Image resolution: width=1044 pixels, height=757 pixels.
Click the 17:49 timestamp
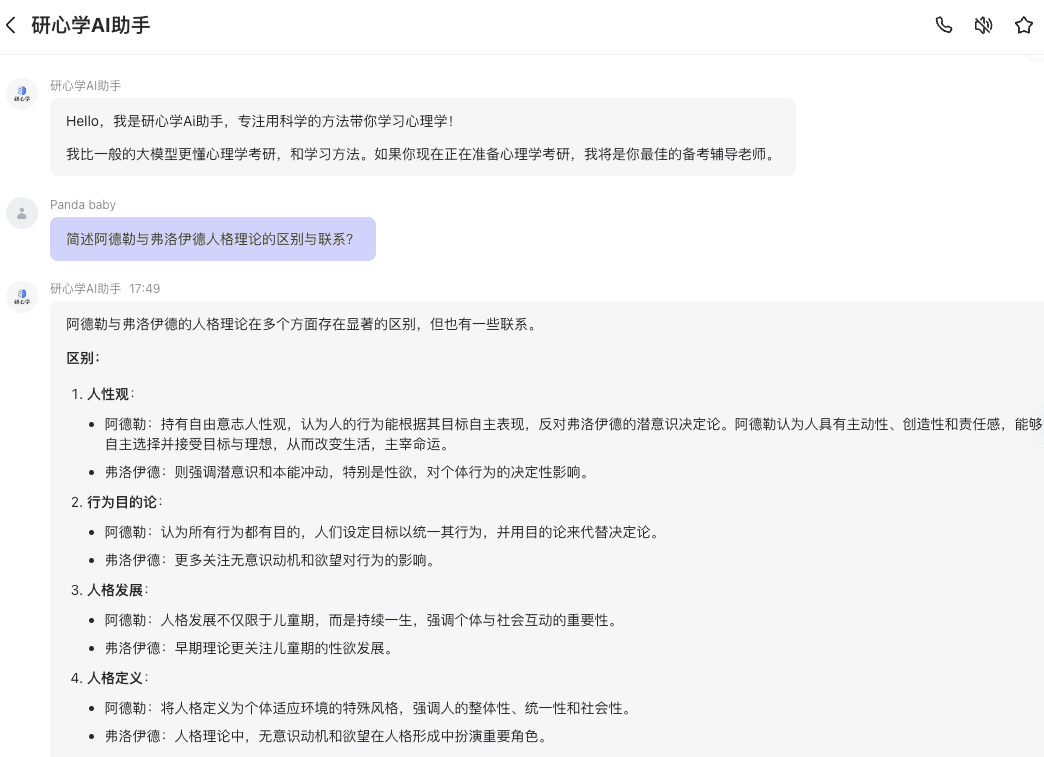pos(145,289)
